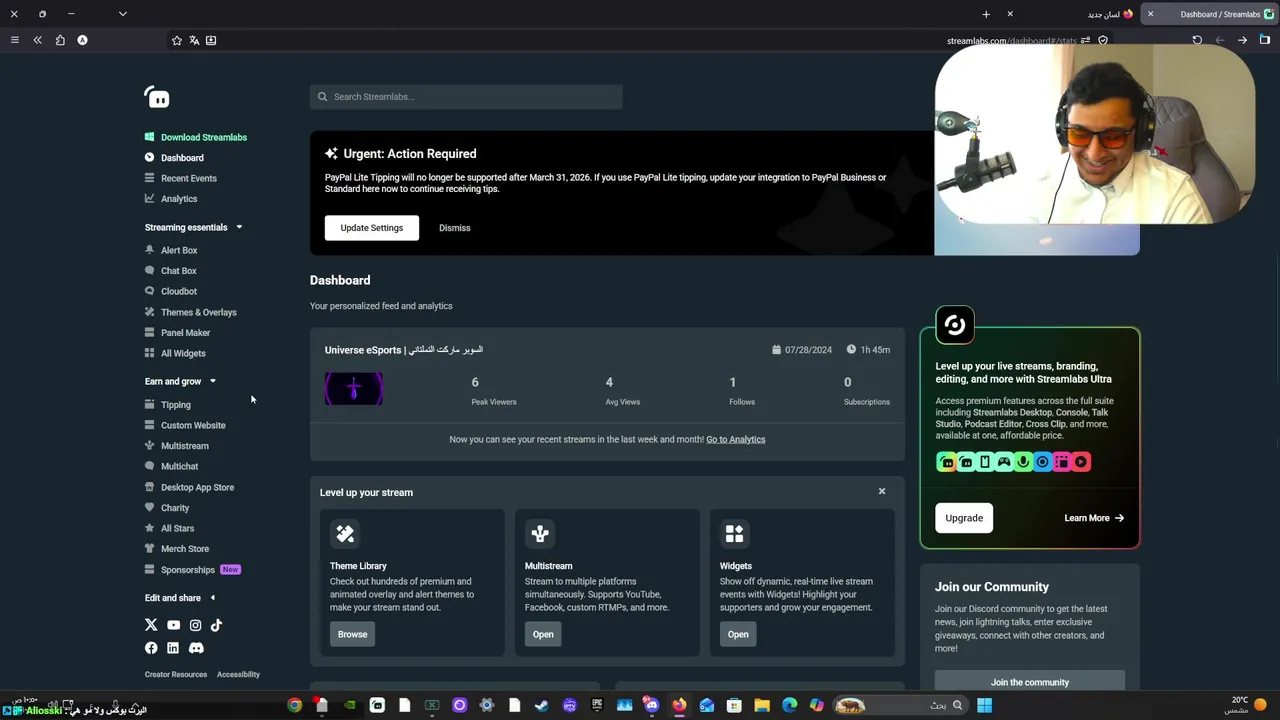The width and height of the screenshot is (1280, 720).
Task: Open Multichat in the sidebar
Action: click(172, 466)
